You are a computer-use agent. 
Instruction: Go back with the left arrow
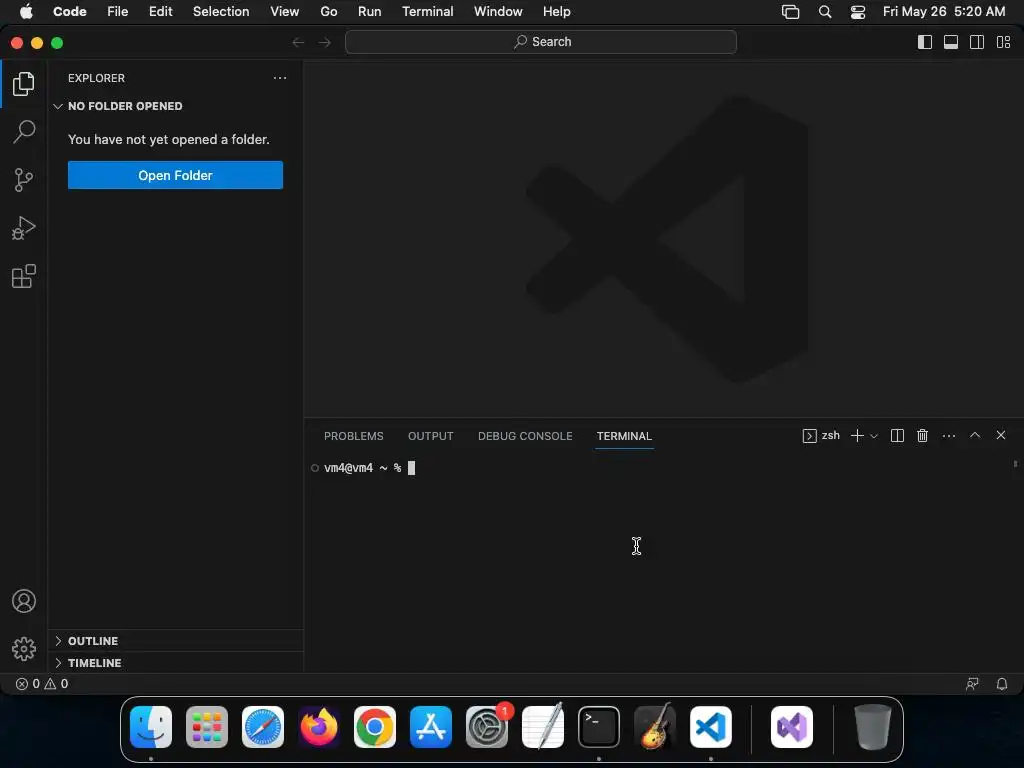tap(298, 42)
